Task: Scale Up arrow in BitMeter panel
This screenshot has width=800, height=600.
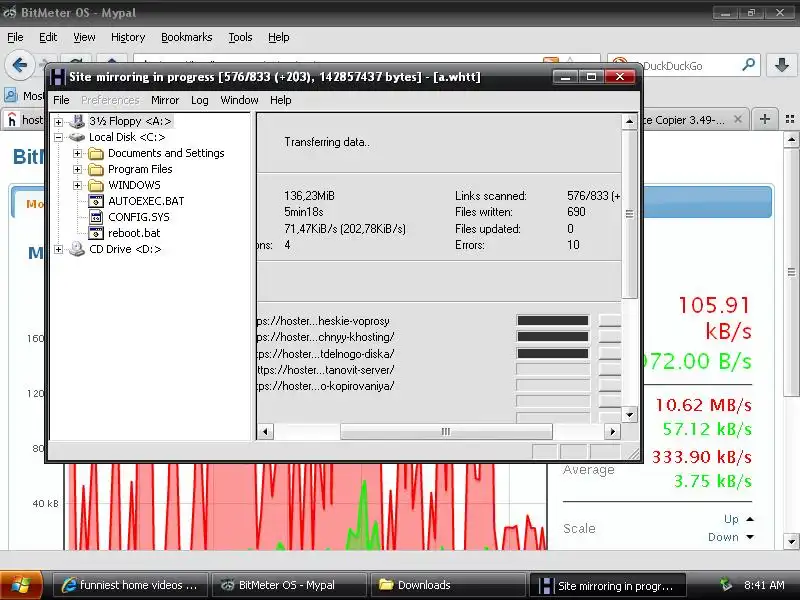Action: pos(750,519)
